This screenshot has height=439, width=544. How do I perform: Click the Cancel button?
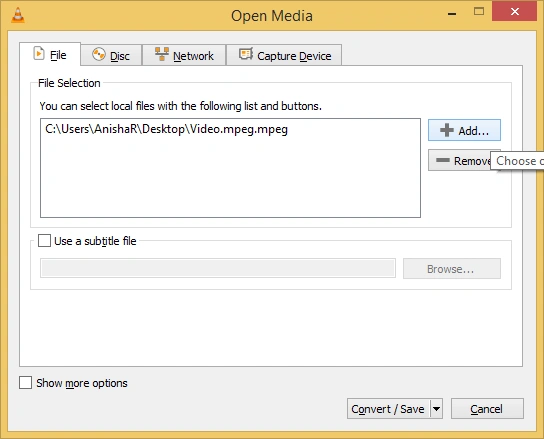487,409
